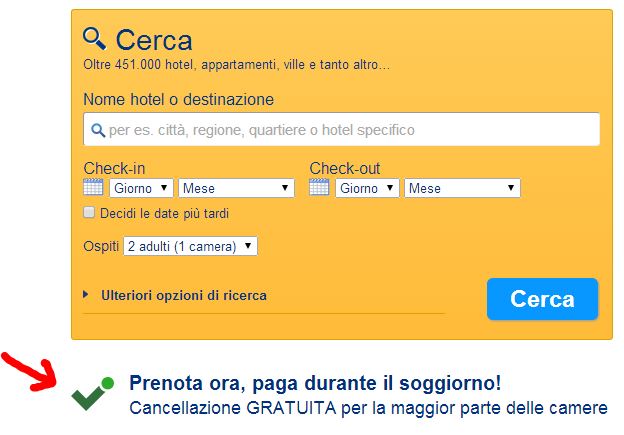Open the Ospiti '2 adulti (1 camera)' dropdown
The height and width of the screenshot is (435, 624).
(190, 246)
